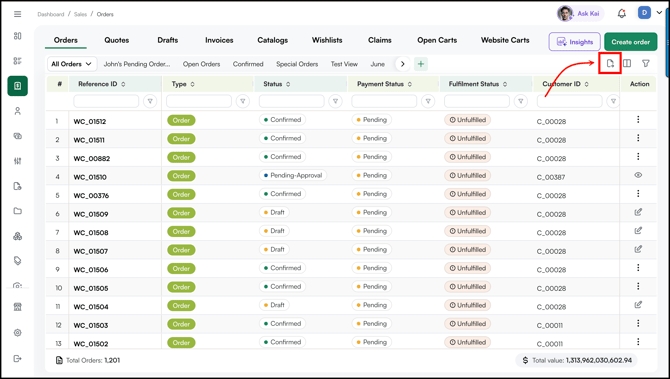Add new view with green plus button
Viewport: 670px width, 379px height.
(421, 64)
